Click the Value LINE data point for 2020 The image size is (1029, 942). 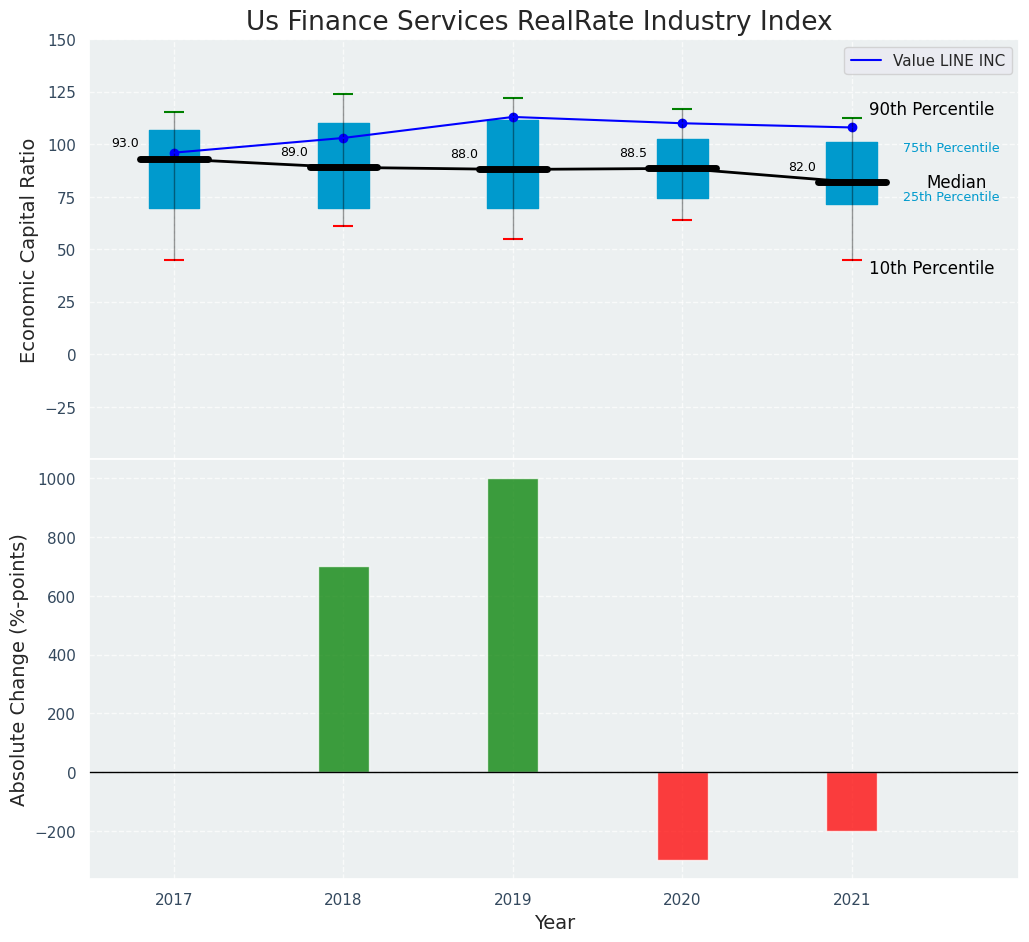pos(682,123)
